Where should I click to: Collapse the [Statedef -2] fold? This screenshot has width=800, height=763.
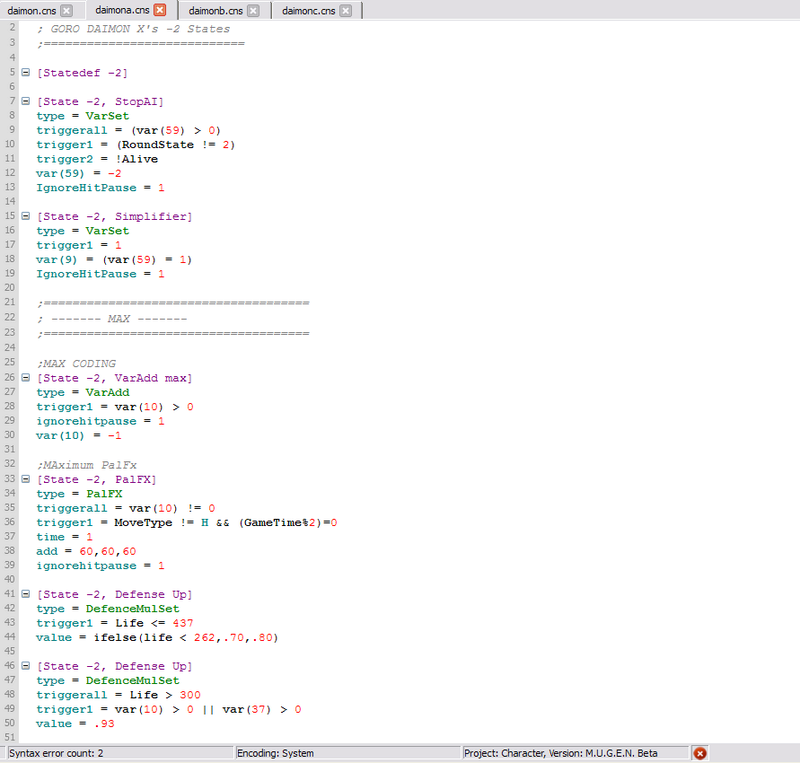pos(26,72)
